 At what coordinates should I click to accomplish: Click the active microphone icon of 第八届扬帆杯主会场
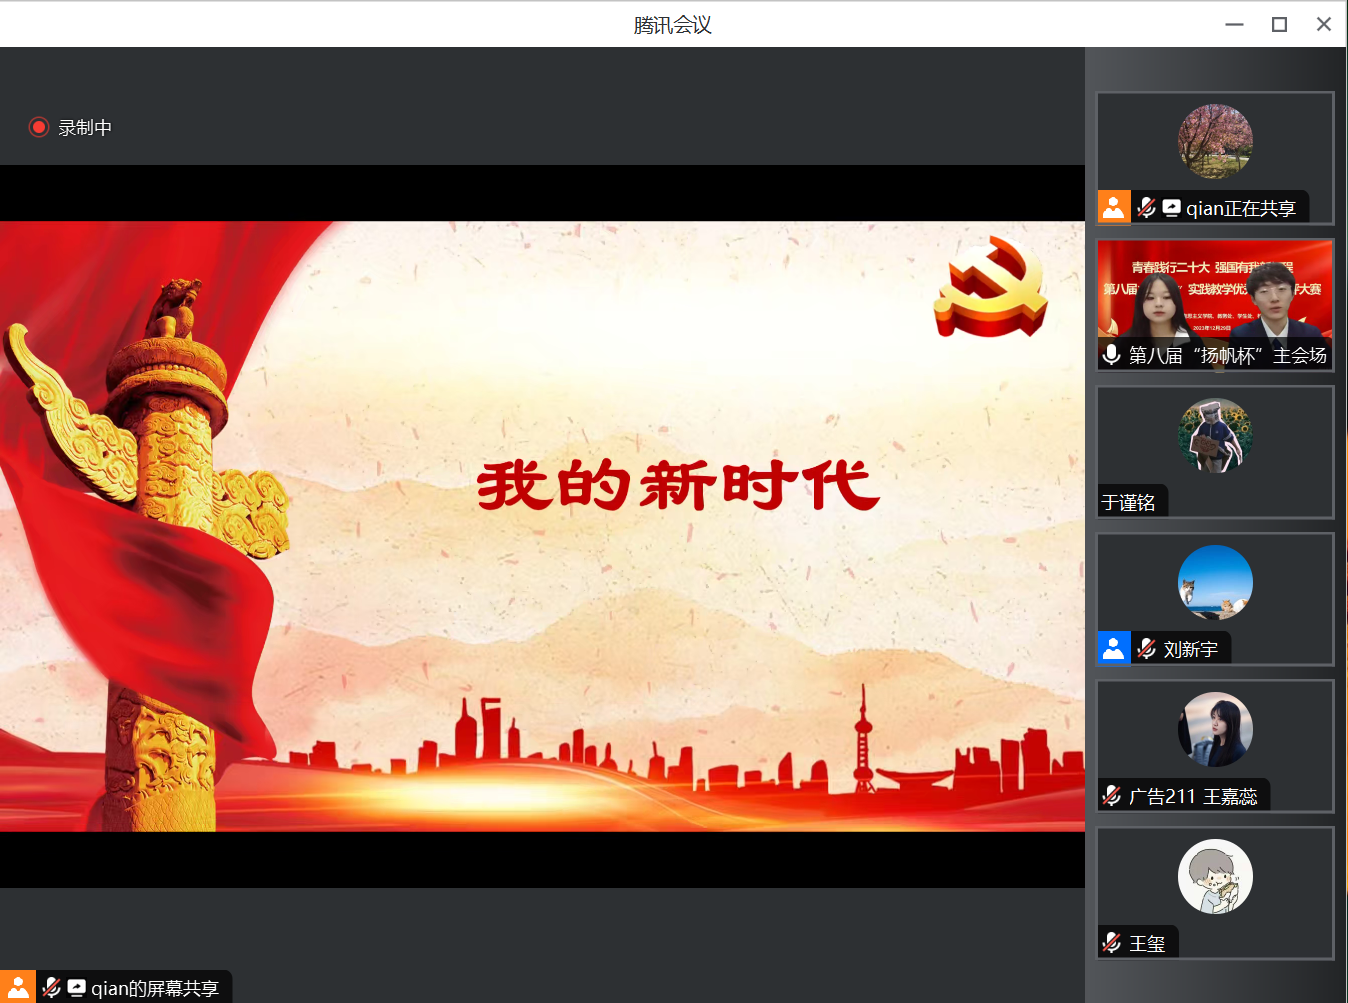(1111, 353)
